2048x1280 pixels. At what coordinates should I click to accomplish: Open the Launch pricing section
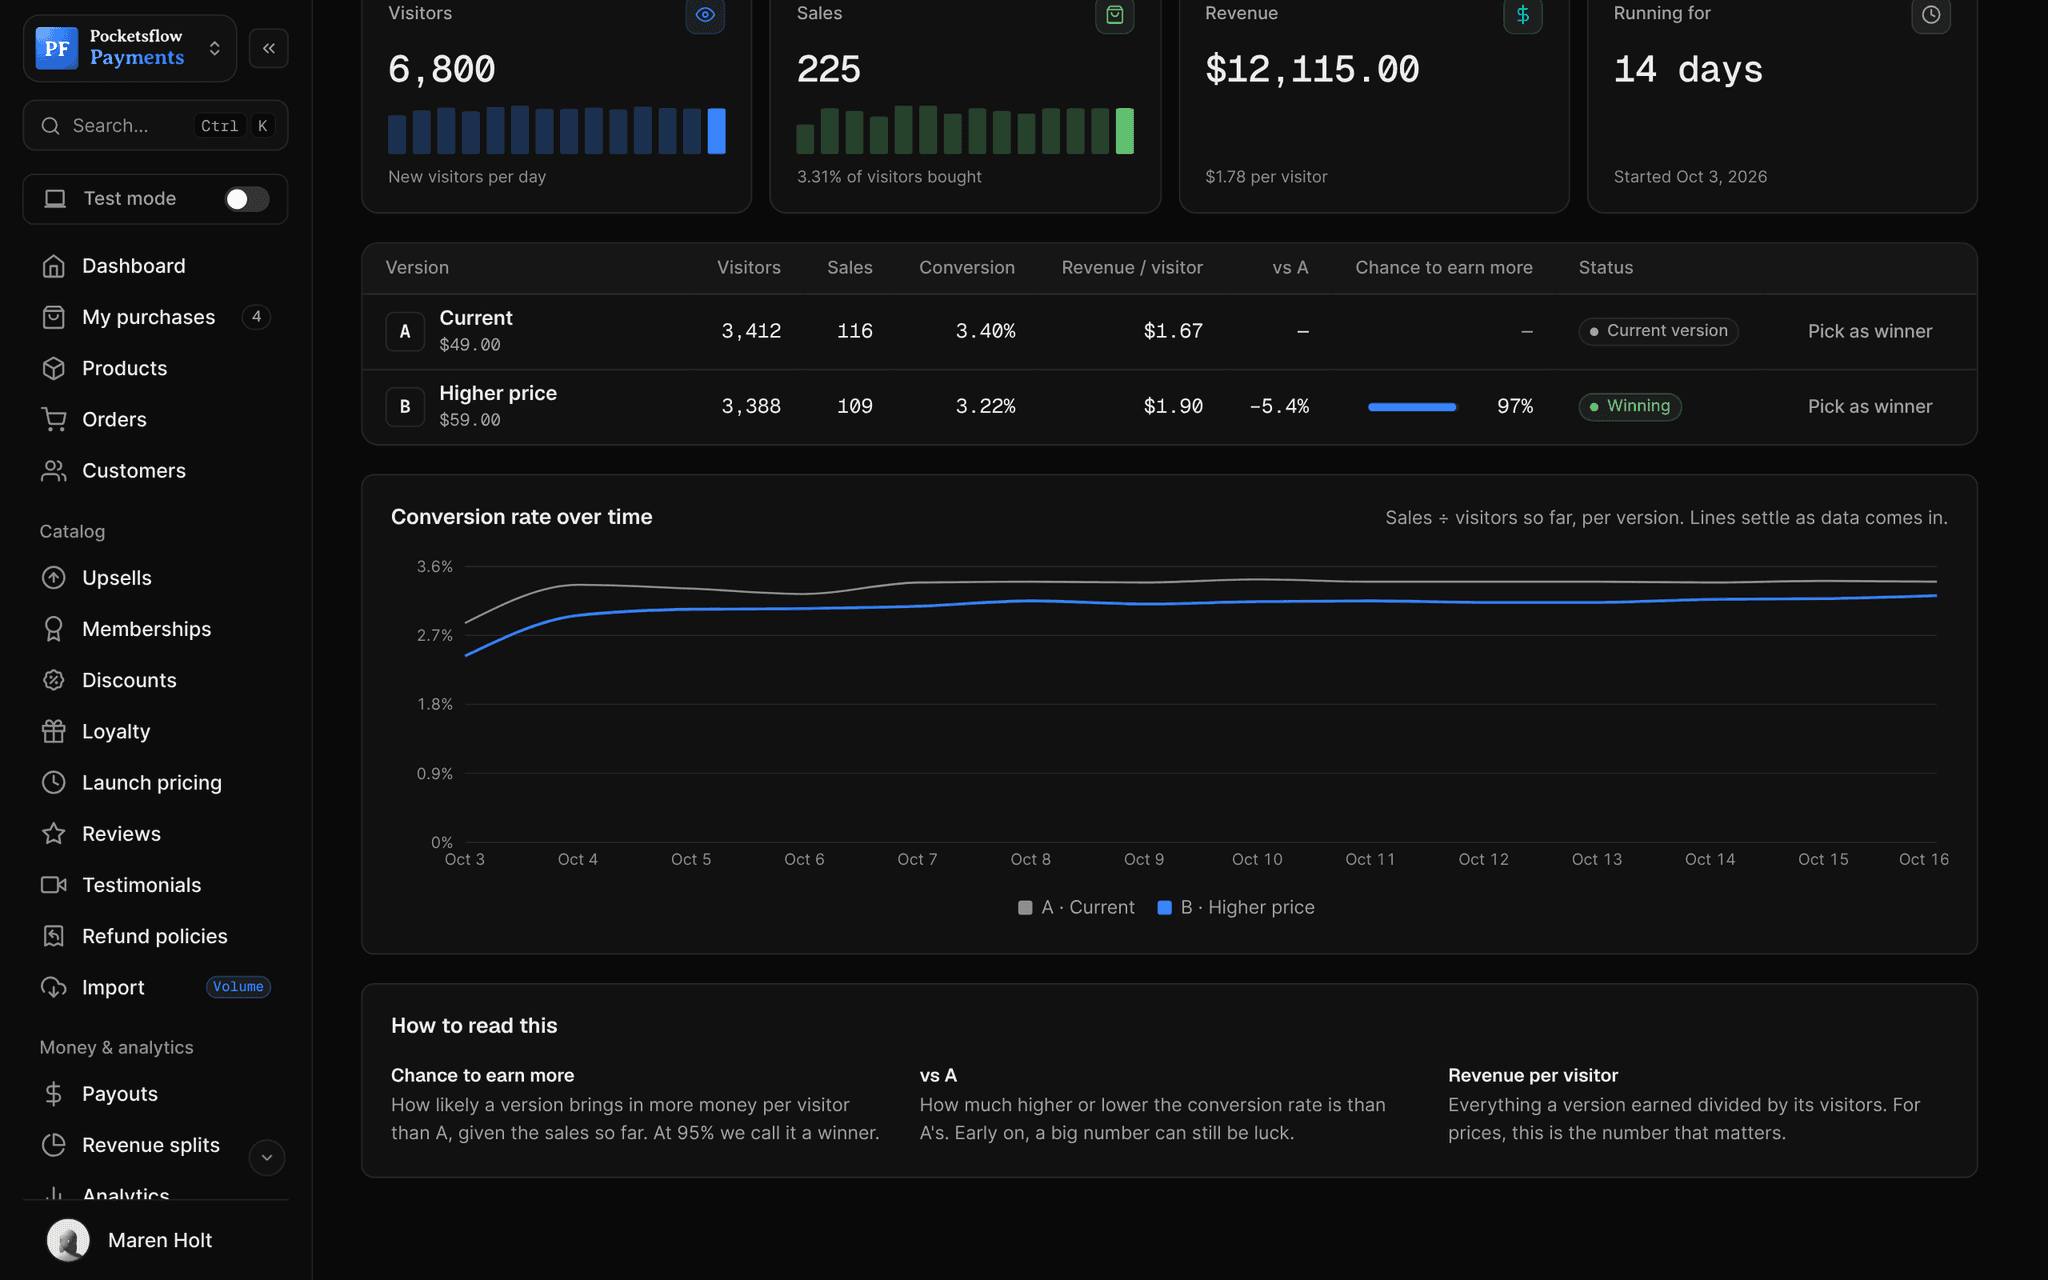pos(155,782)
